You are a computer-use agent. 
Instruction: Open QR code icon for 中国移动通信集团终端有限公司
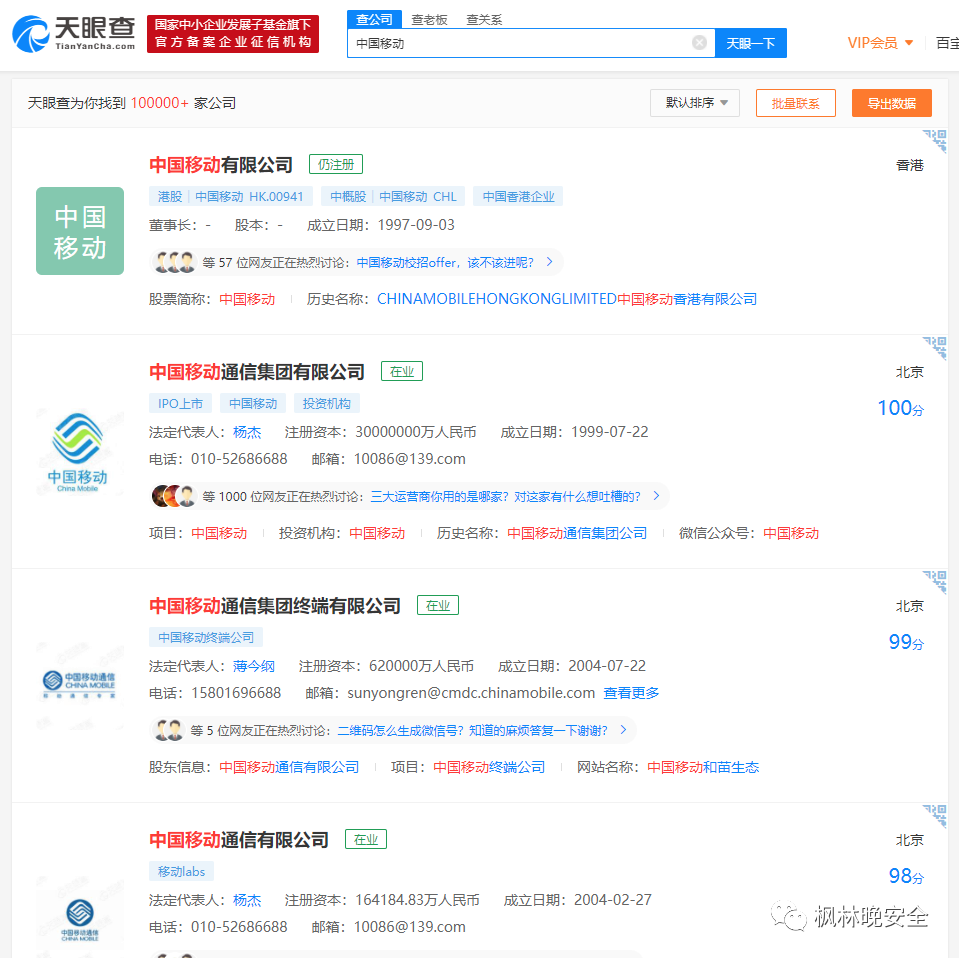click(x=935, y=582)
